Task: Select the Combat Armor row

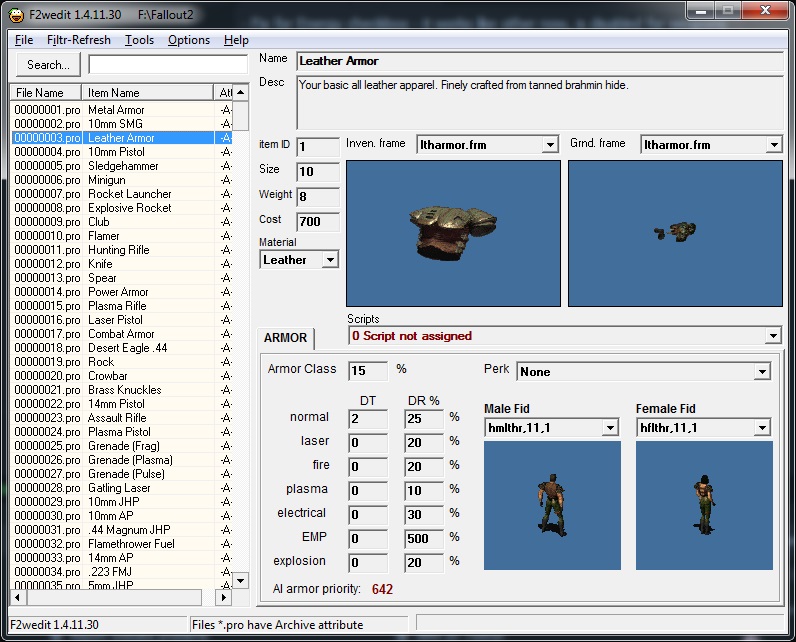Action: coord(122,334)
